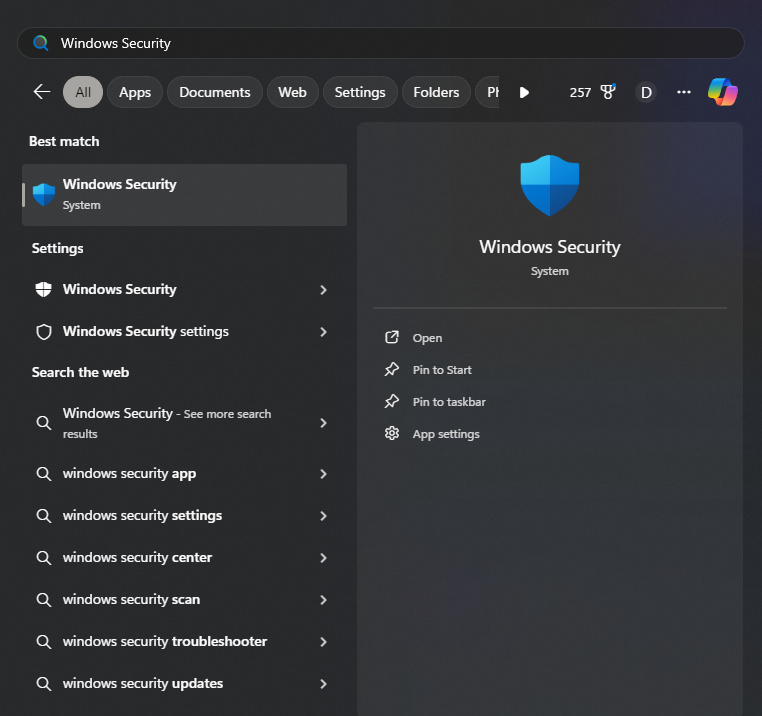Viewport: 762px width, 716px height.
Task: Pin Windows Security to taskbar
Action: click(x=448, y=402)
